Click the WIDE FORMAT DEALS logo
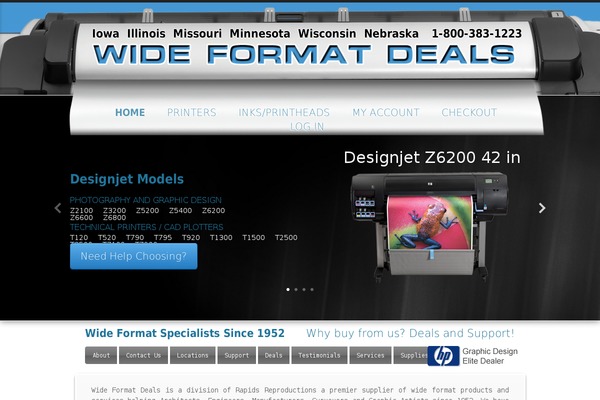This screenshot has height=400, width=600. [x=304, y=54]
